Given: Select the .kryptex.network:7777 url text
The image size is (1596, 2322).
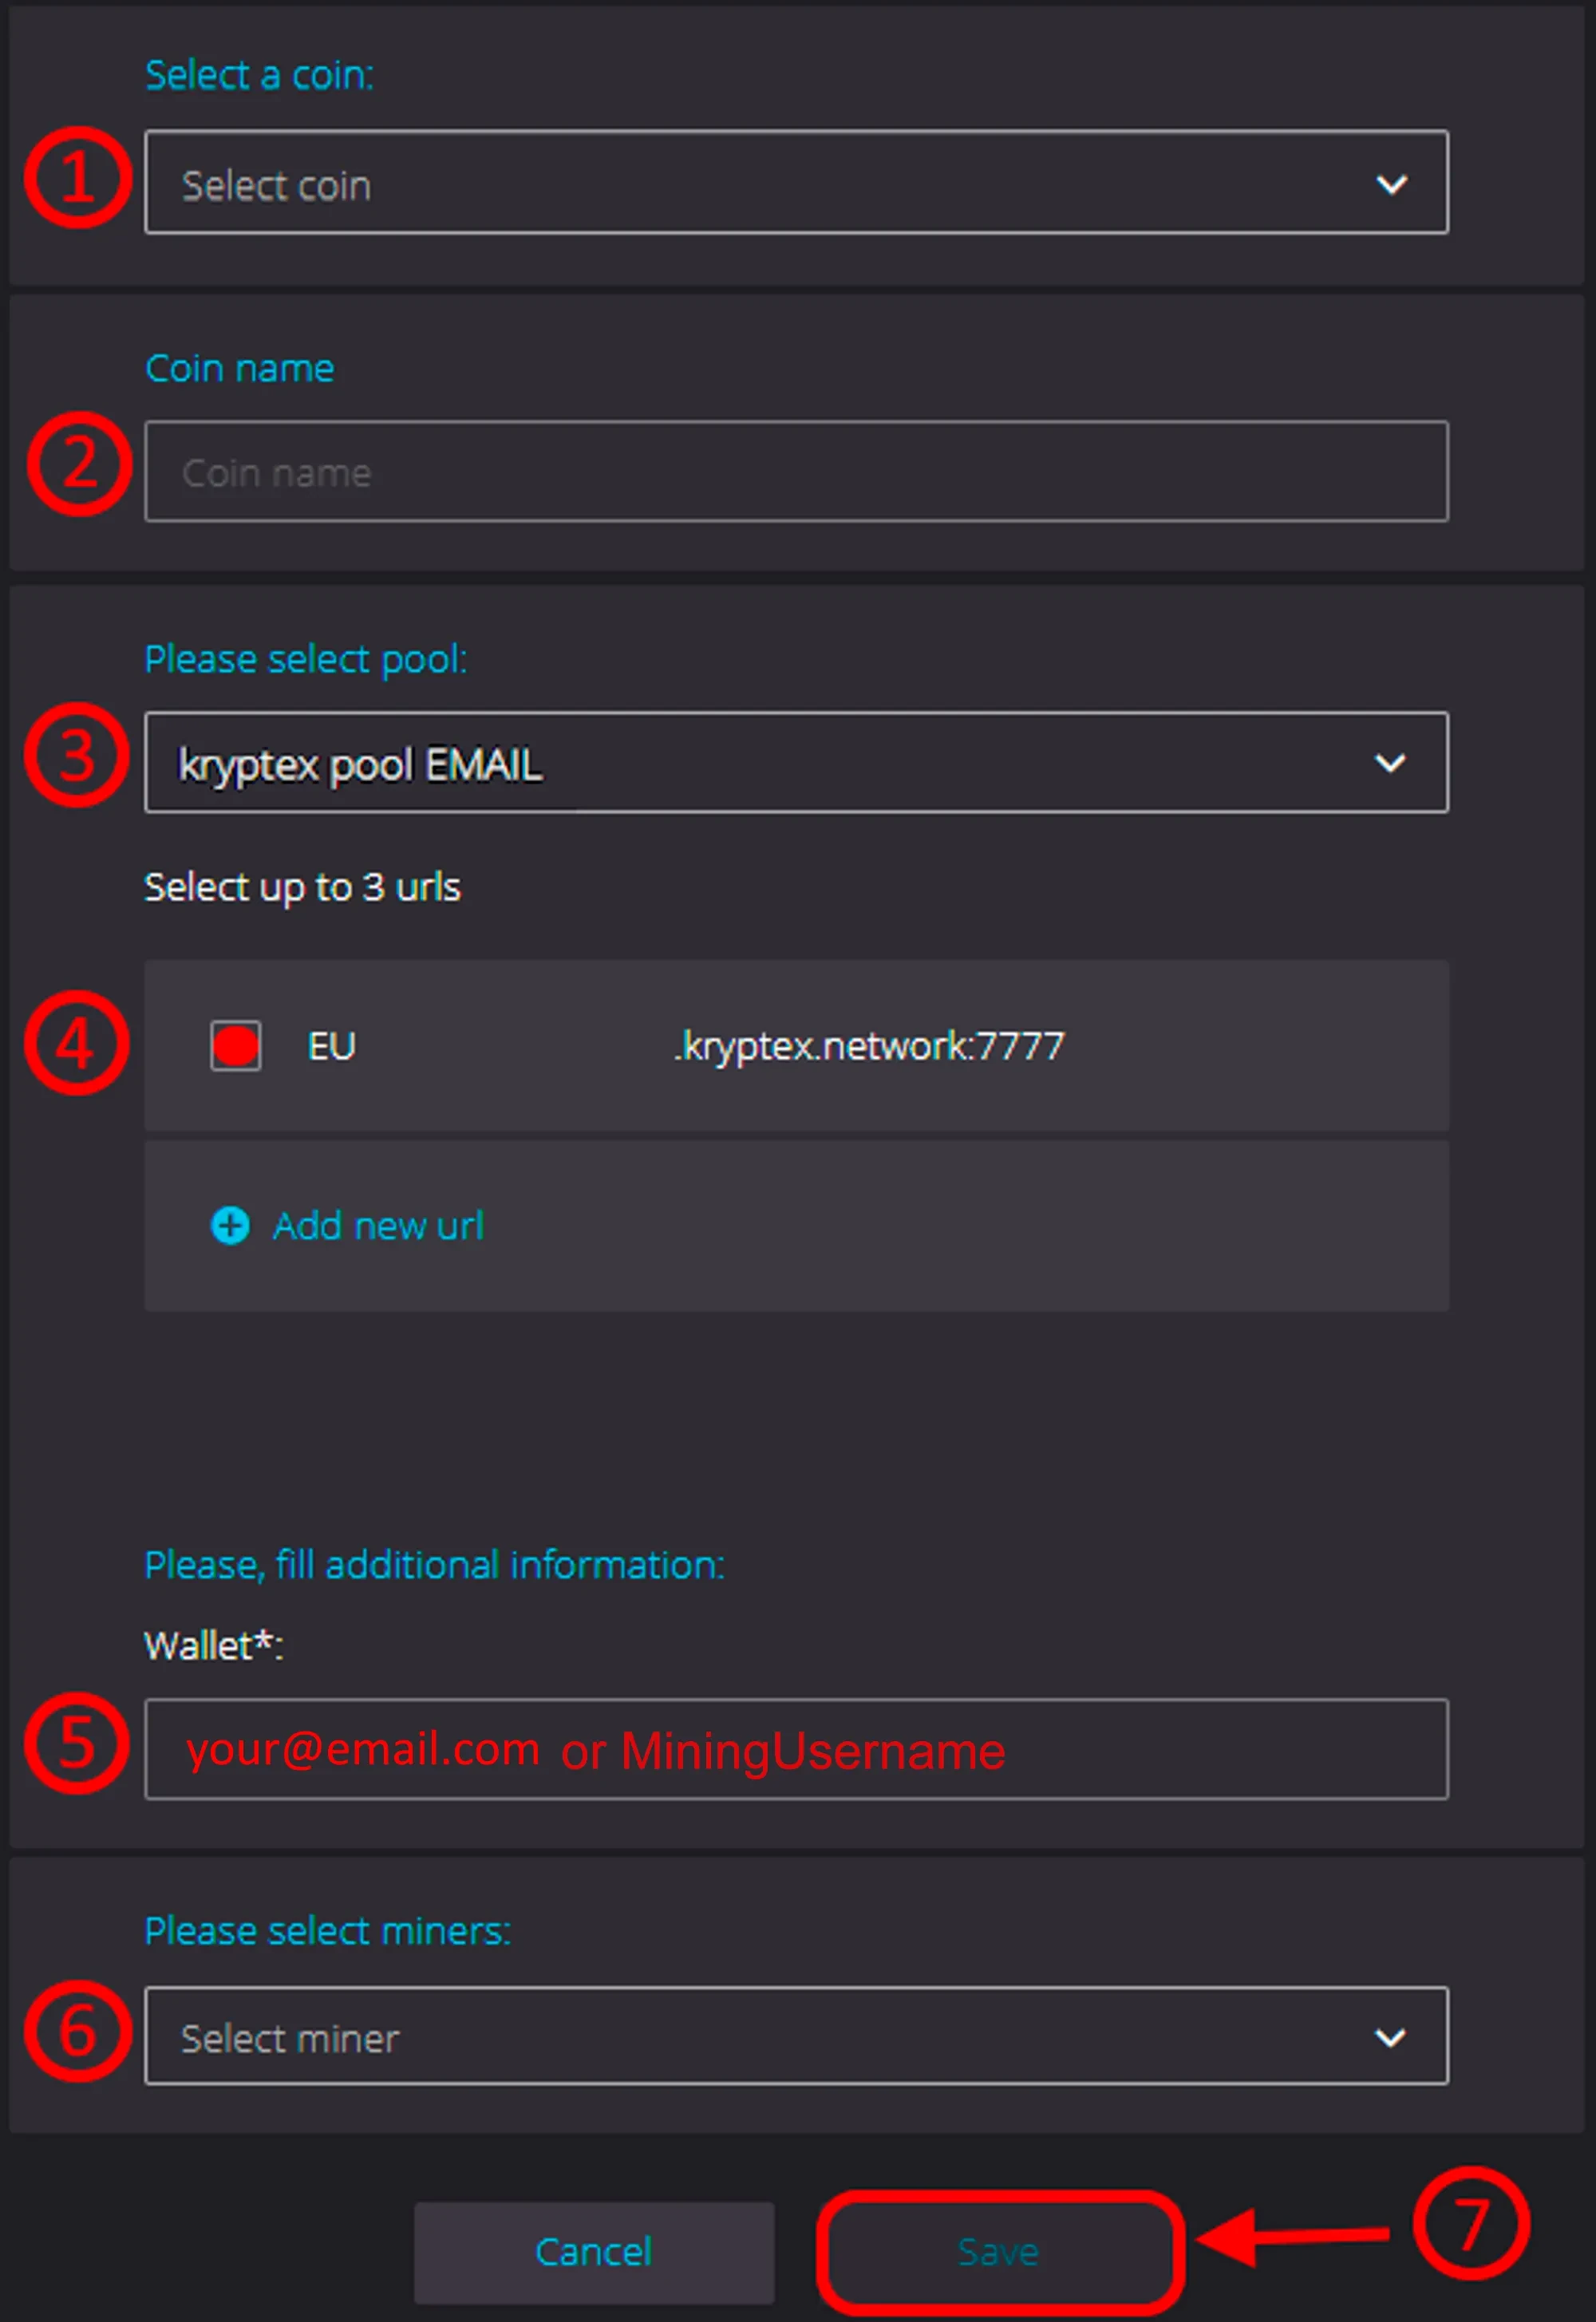Looking at the screenshot, I should 868,1046.
